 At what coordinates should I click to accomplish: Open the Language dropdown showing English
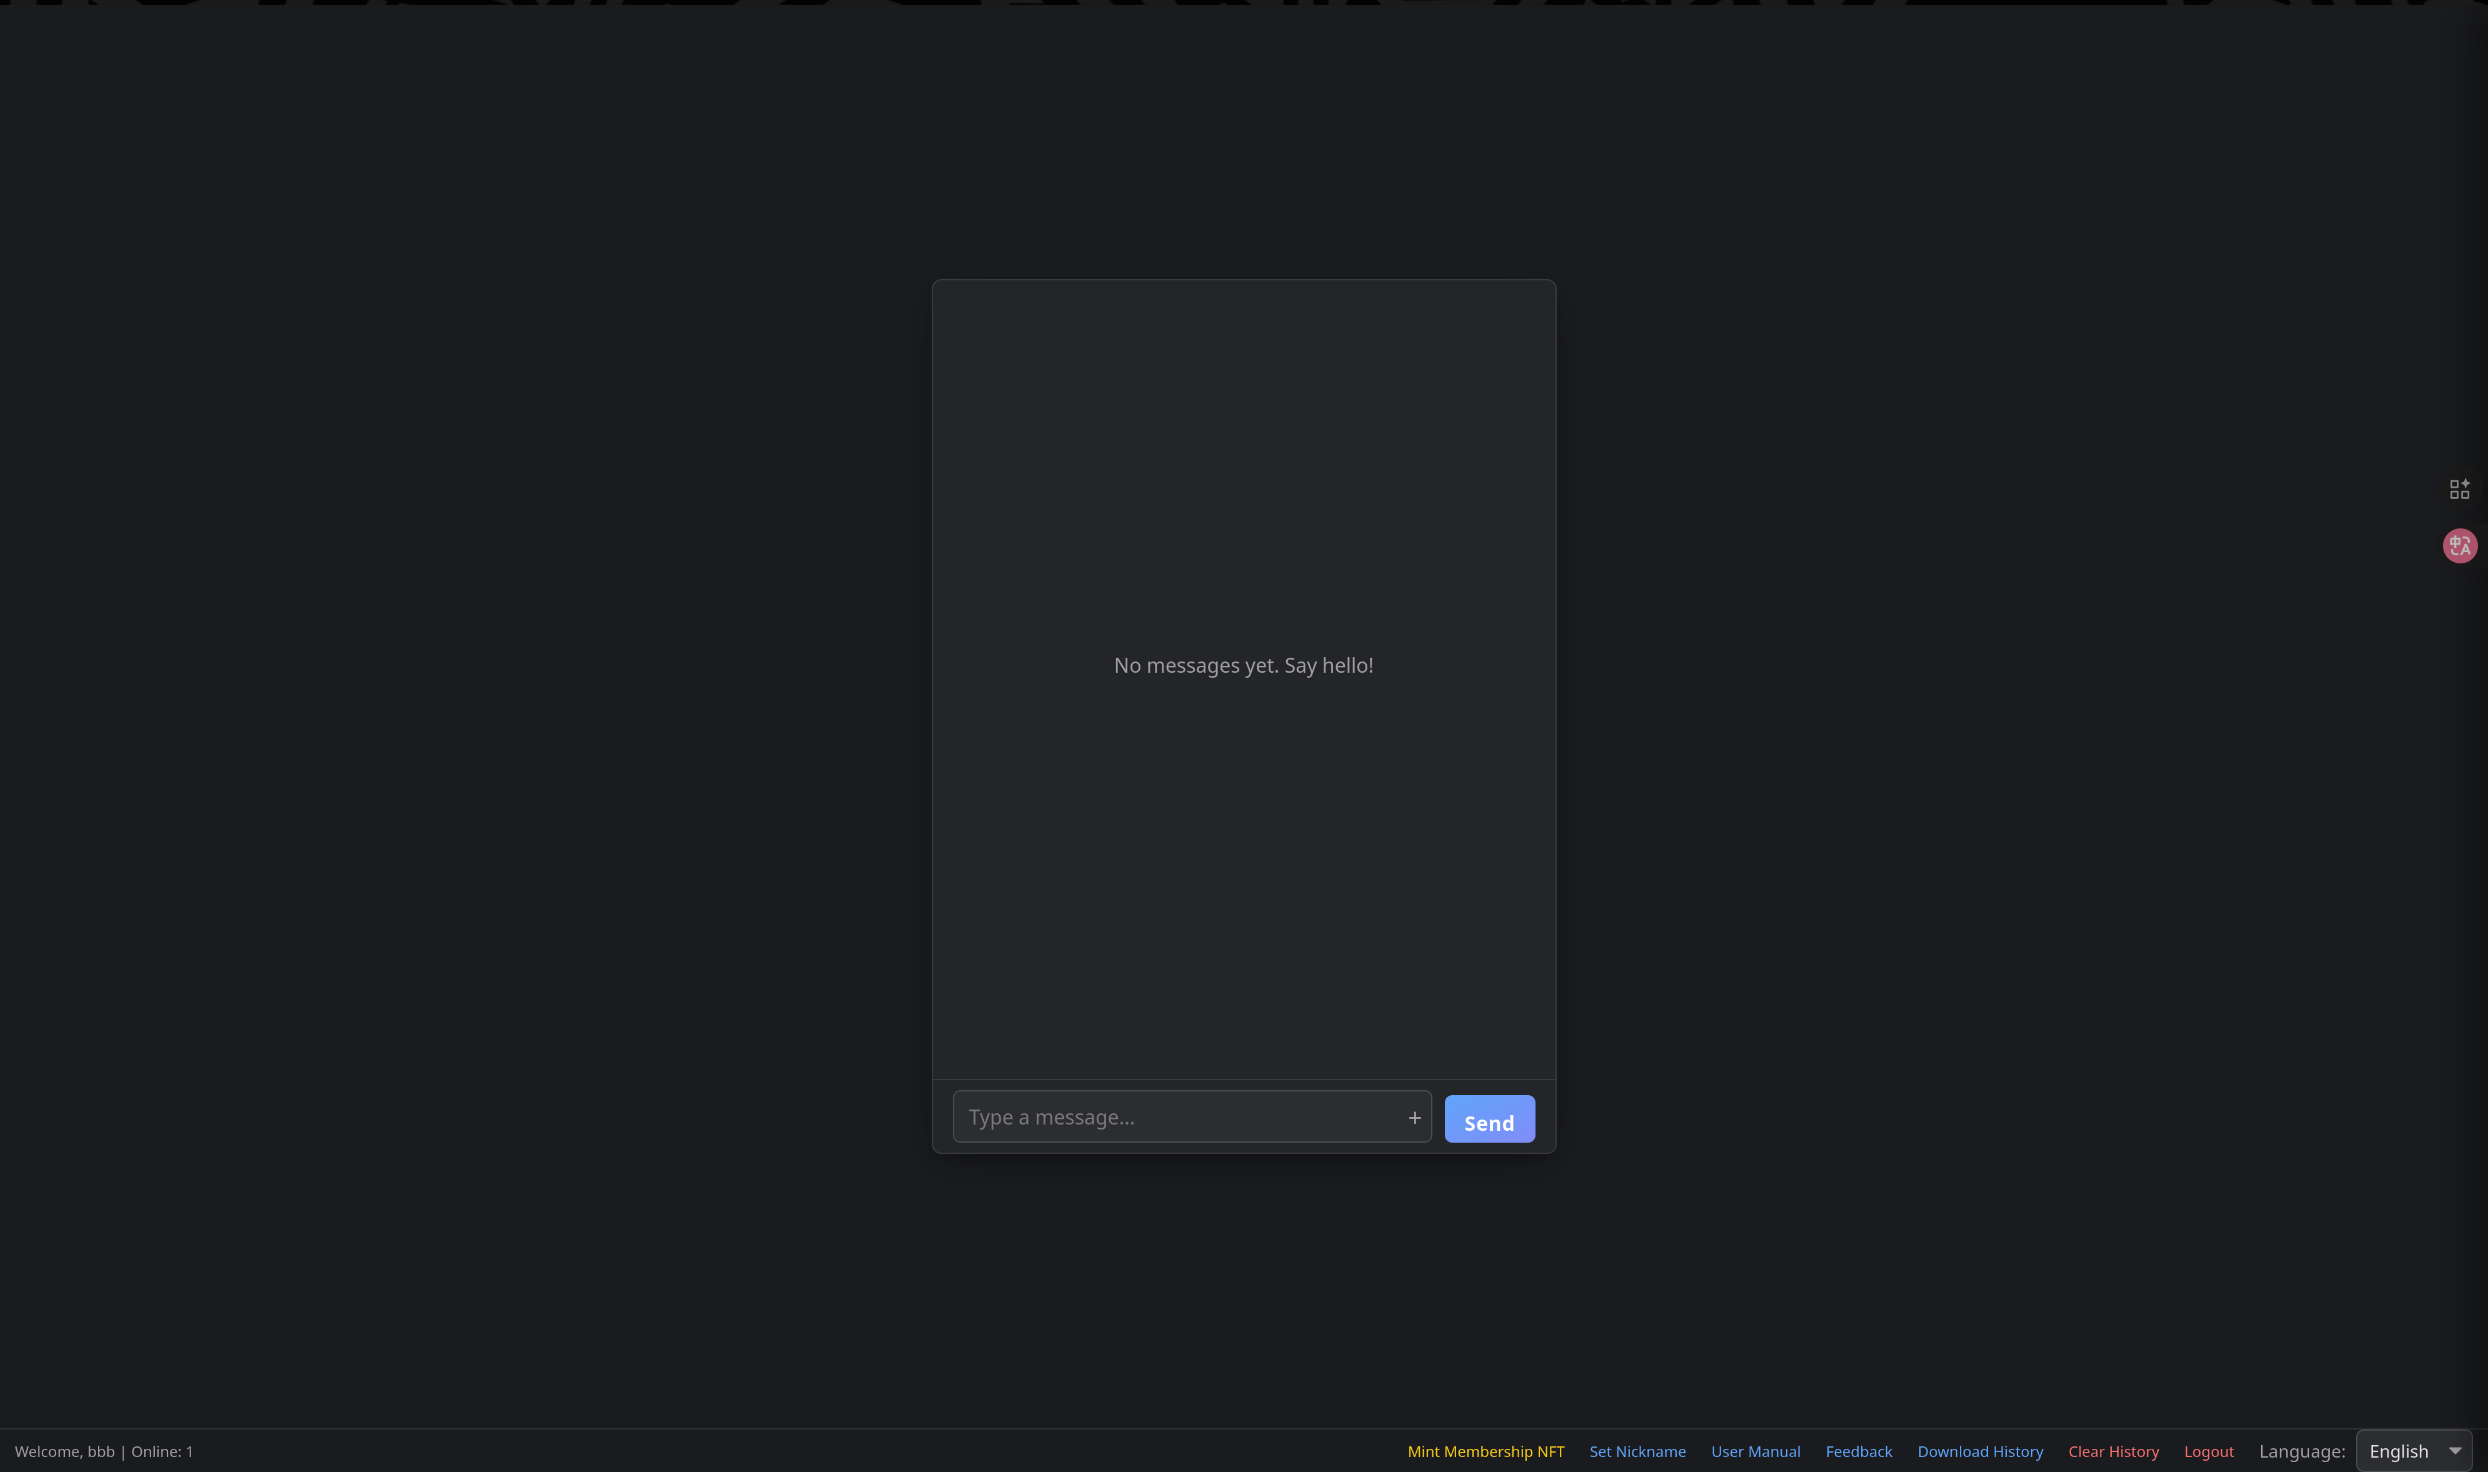click(2414, 1450)
